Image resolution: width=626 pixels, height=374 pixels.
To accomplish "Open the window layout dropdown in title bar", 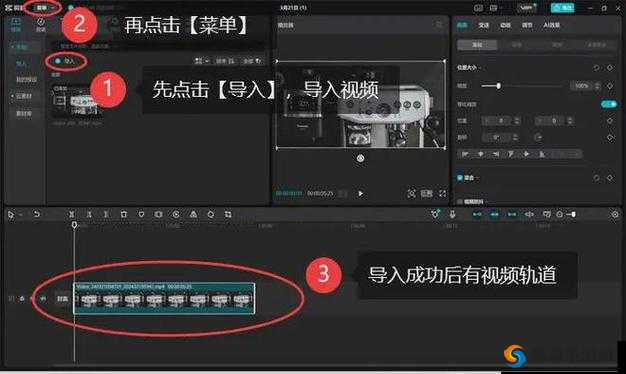I will pos(495,8).
